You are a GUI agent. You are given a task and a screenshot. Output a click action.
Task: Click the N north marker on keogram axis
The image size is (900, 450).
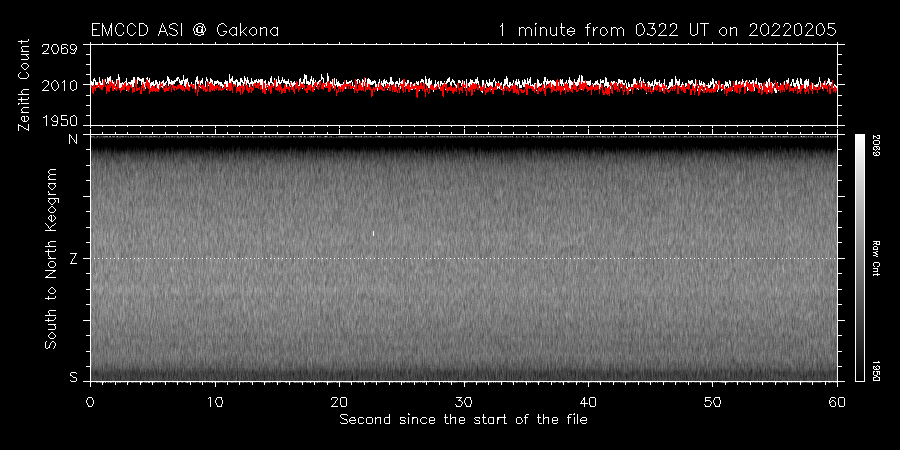[73, 139]
